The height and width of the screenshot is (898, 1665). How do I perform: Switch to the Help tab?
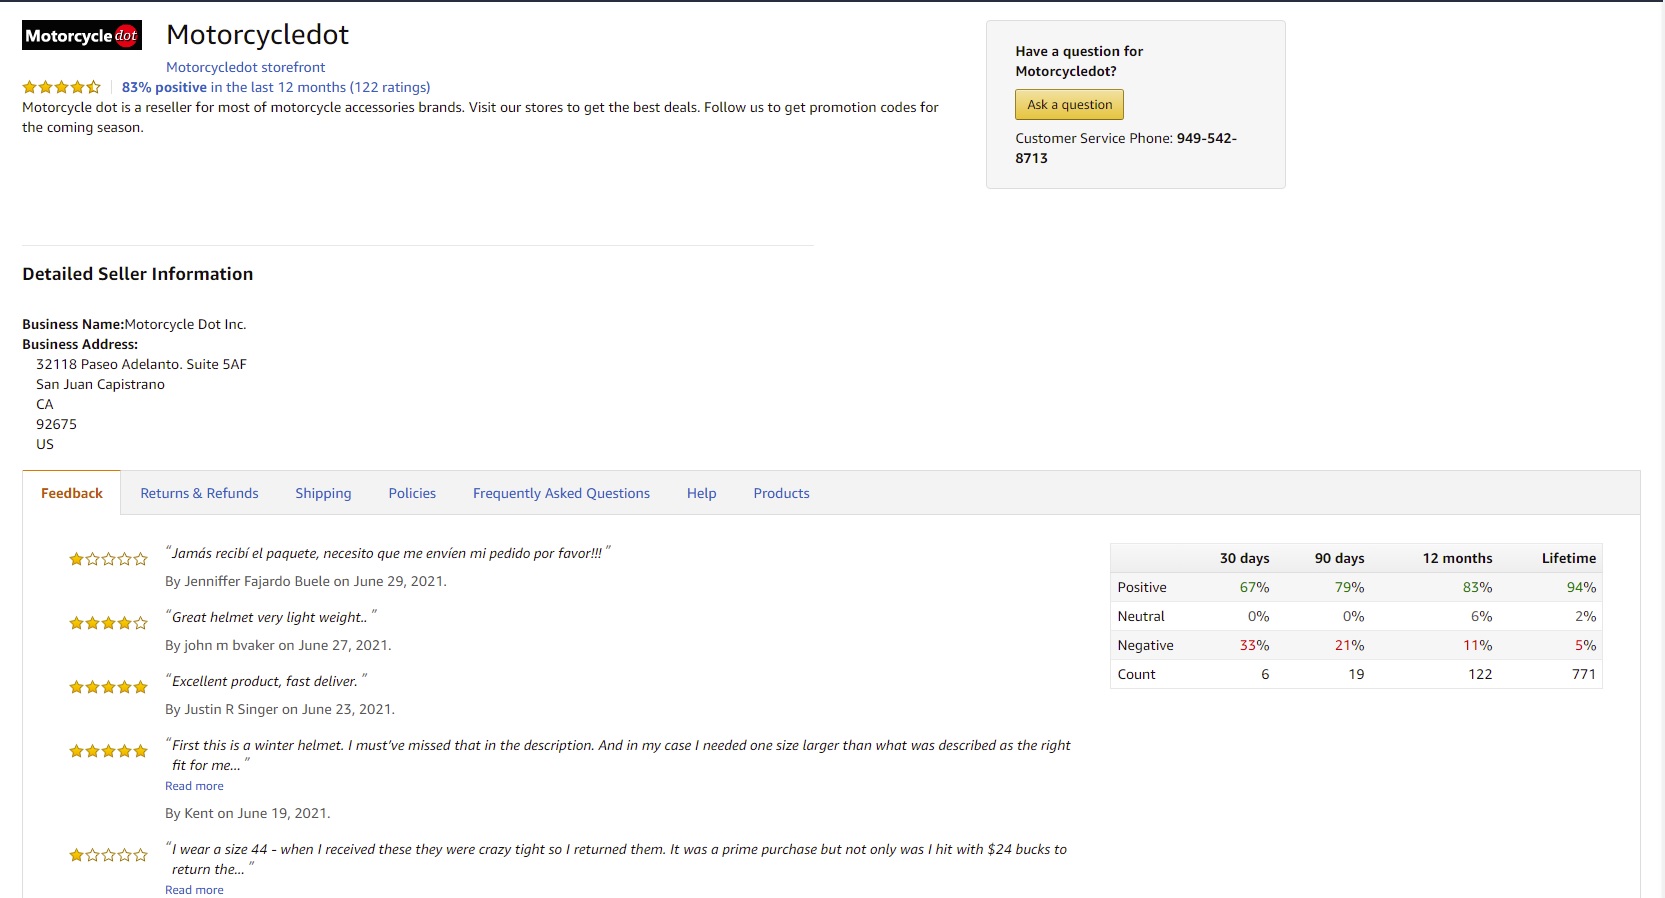click(701, 493)
